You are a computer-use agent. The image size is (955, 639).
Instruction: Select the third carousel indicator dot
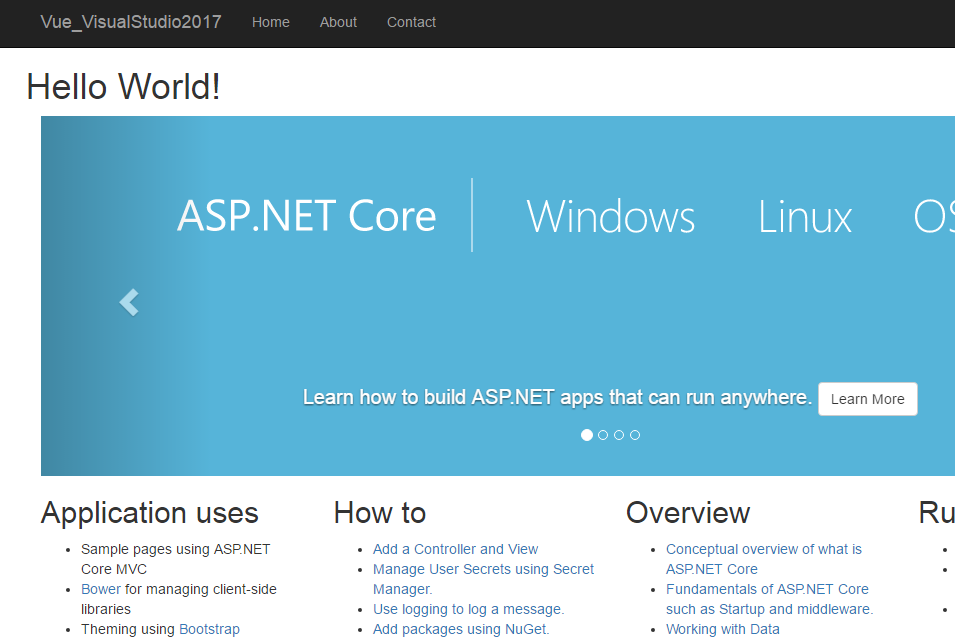[619, 435]
